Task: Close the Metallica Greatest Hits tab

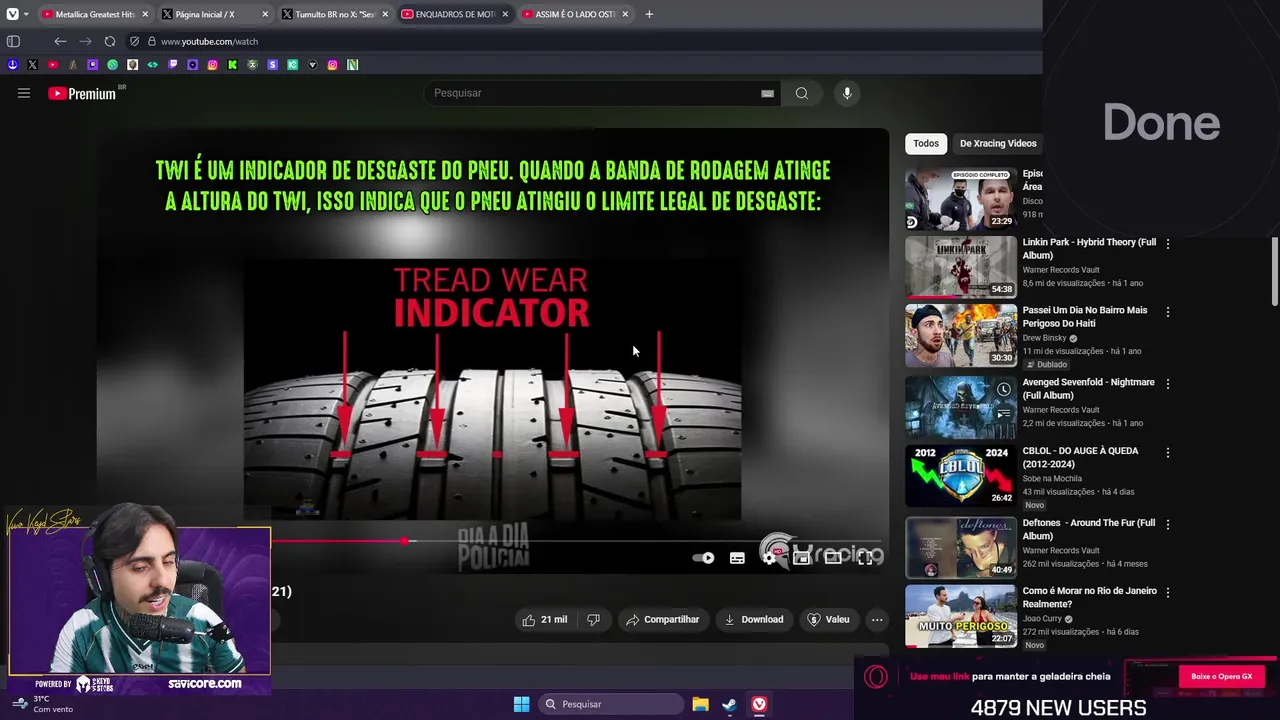Action: (x=145, y=14)
